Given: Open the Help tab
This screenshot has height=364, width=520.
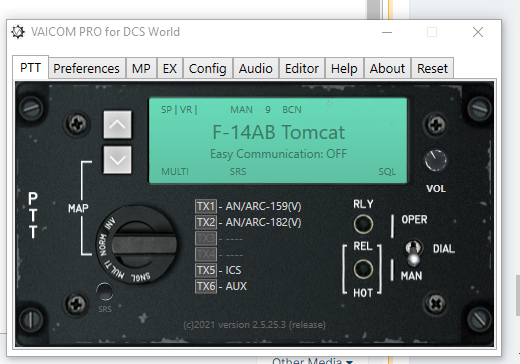Looking at the screenshot, I should pyautogui.click(x=344, y=68).
